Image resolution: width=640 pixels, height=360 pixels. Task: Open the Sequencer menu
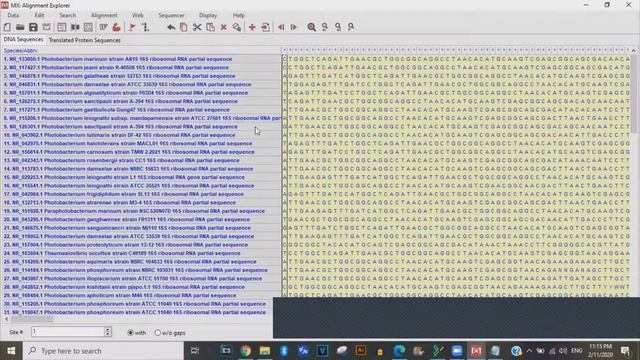(x=171, y=15)
